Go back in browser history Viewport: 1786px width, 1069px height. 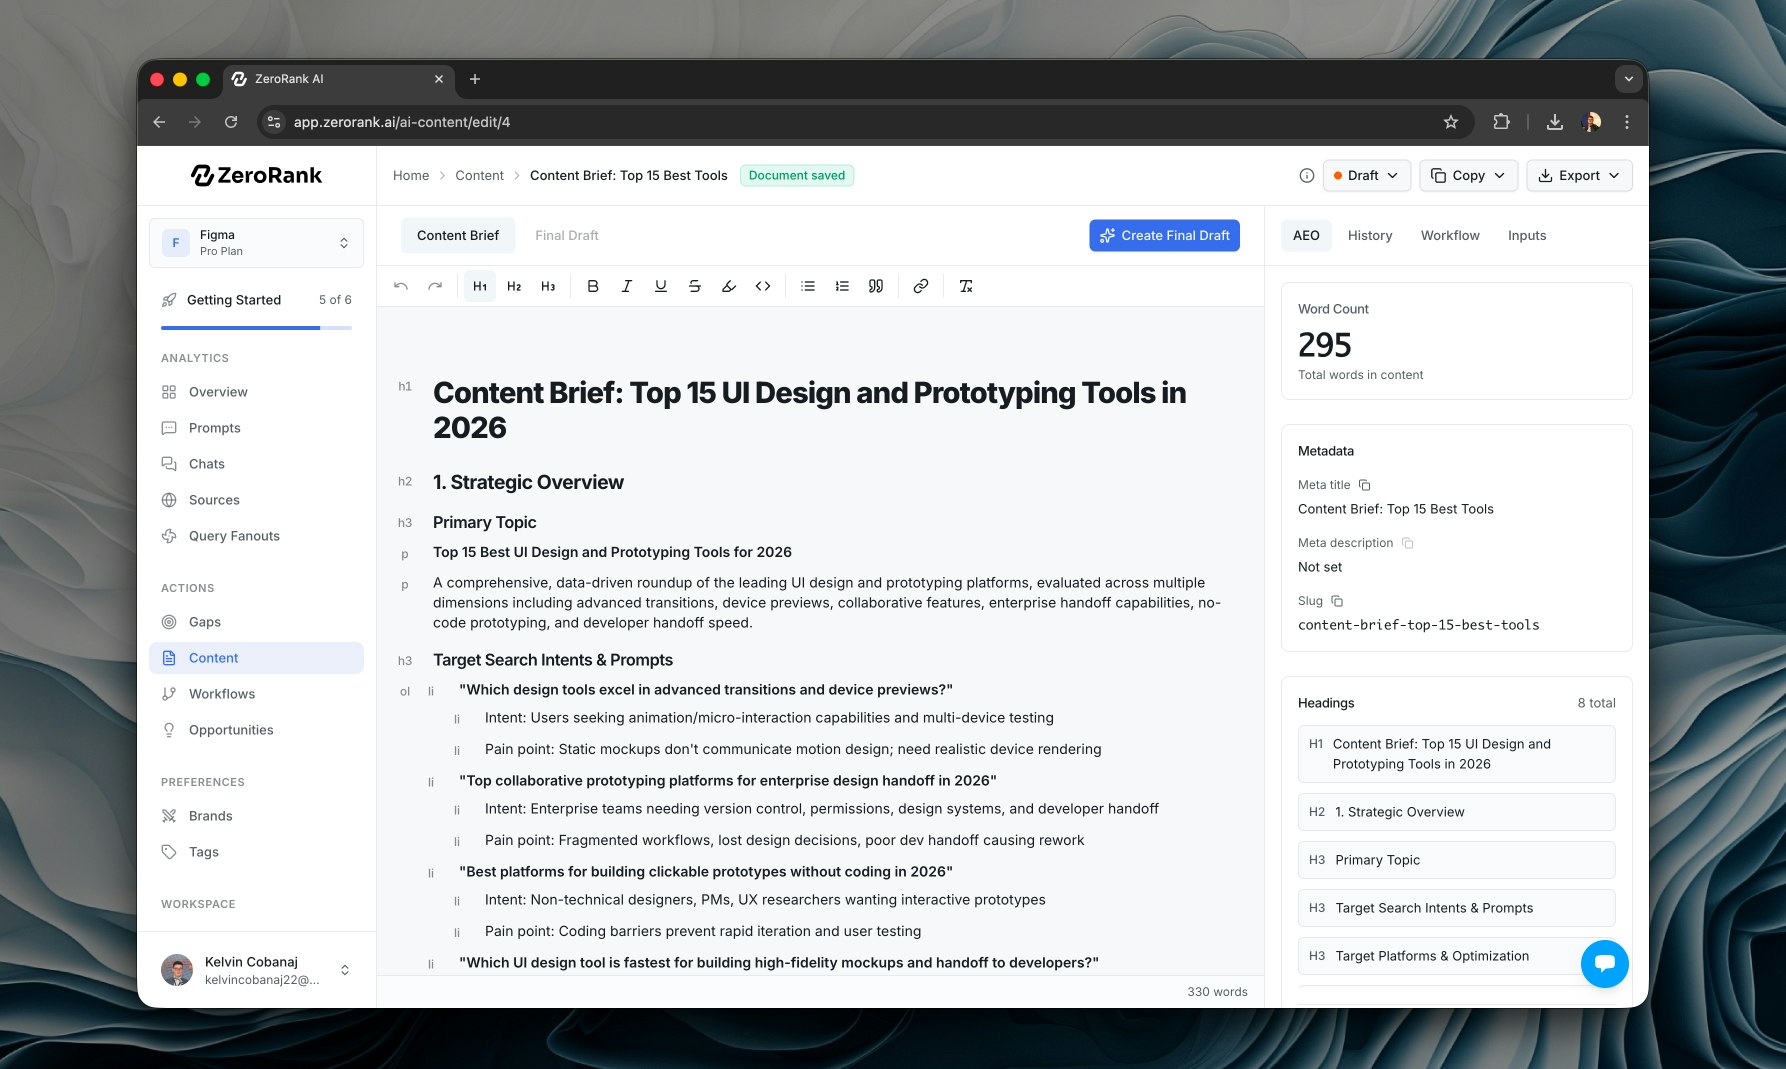tap(159, 122)
